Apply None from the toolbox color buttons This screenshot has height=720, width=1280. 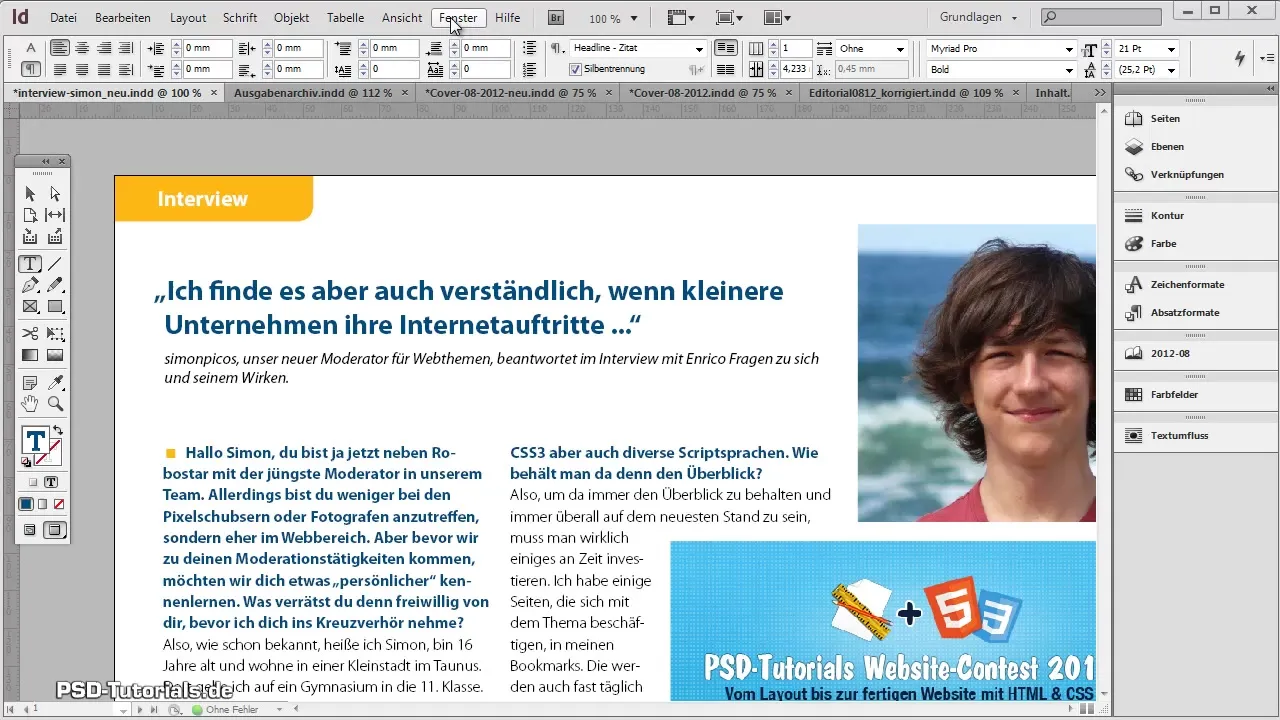pyautogui.click(x=59, y=503)
